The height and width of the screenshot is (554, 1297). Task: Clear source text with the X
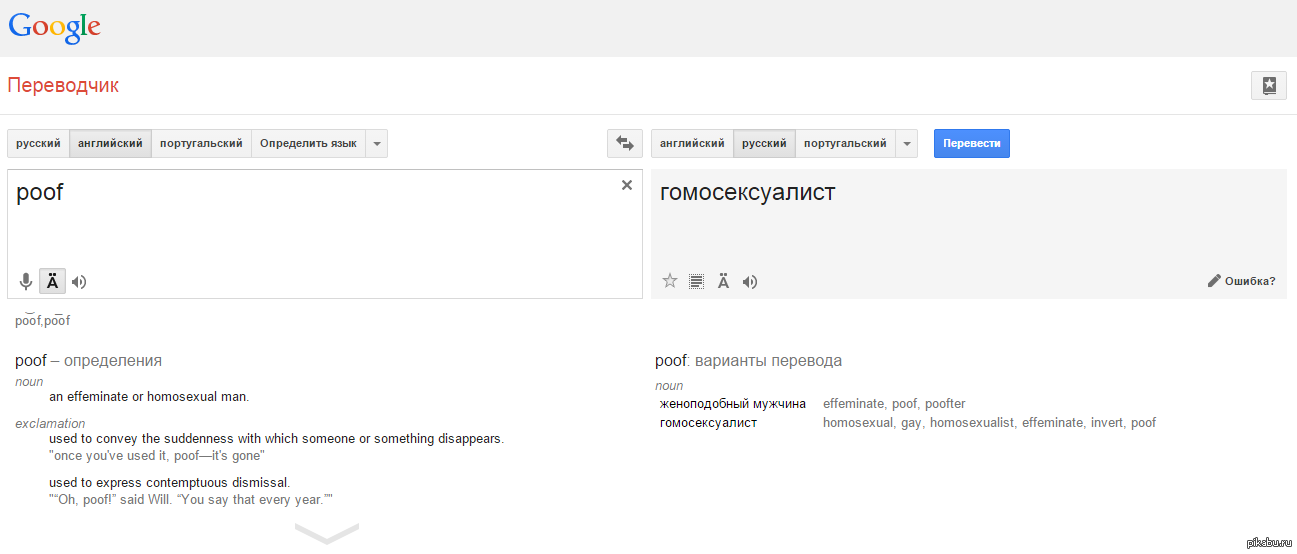pos(627,185)
